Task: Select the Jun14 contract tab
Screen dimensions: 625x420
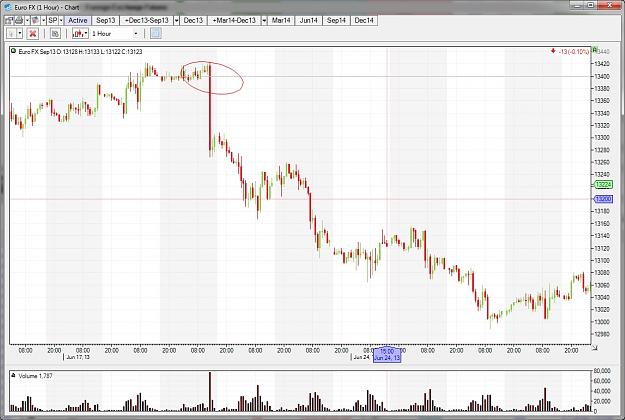Action: [309, 20]
